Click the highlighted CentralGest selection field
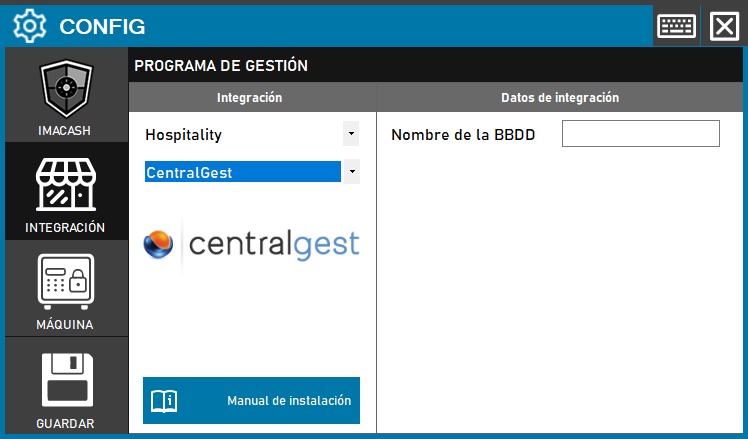 (242, 172)
